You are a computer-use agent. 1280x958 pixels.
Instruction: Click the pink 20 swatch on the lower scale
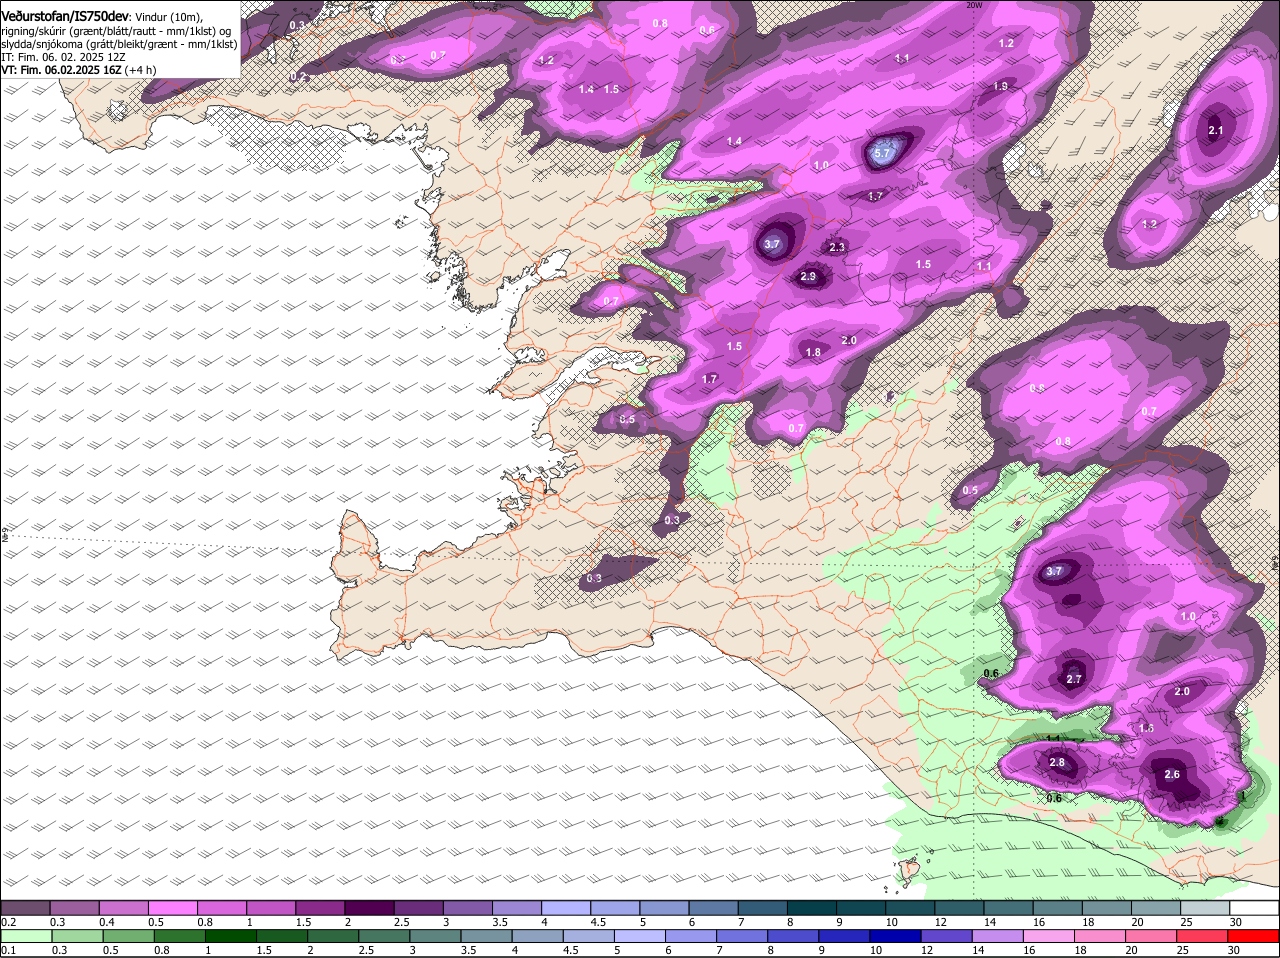point(1153,936)
